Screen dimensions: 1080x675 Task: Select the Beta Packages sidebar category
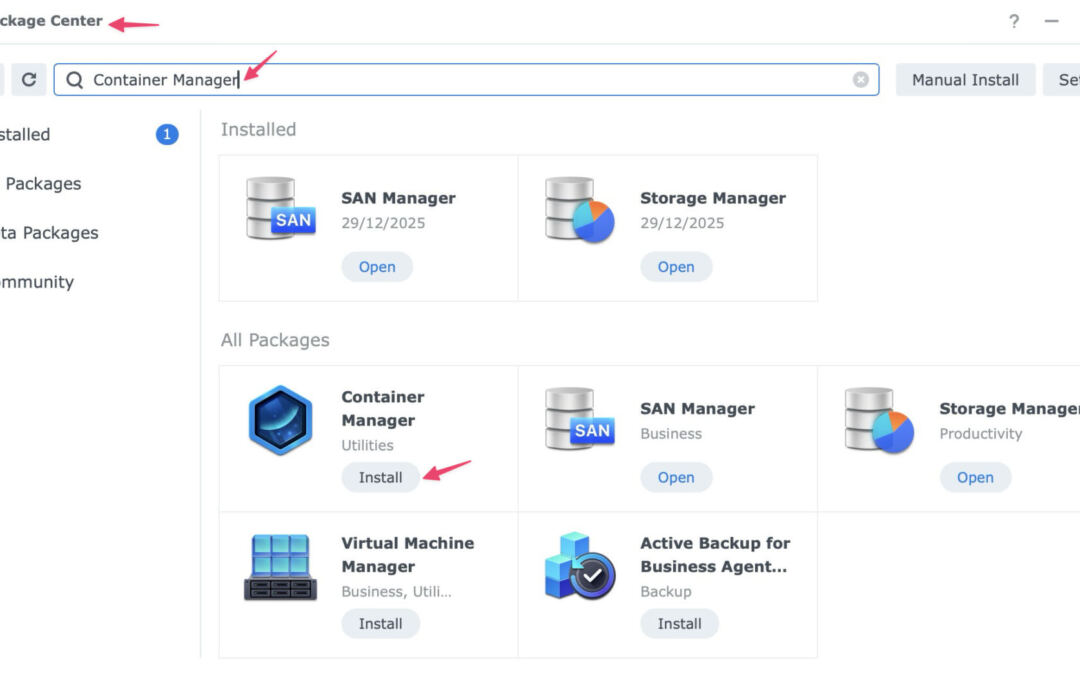50,233
